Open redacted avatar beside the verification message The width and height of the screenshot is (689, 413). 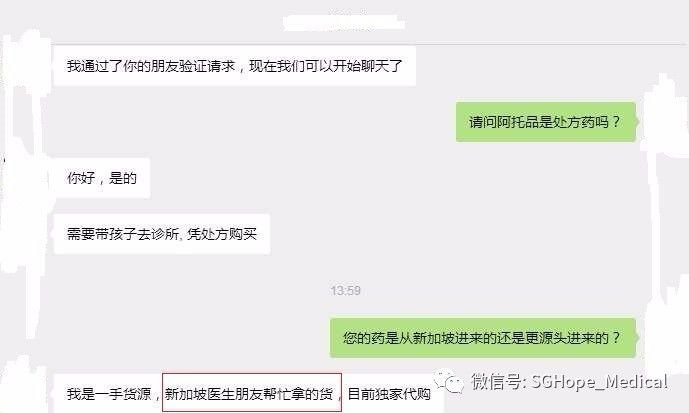[26, 66]
